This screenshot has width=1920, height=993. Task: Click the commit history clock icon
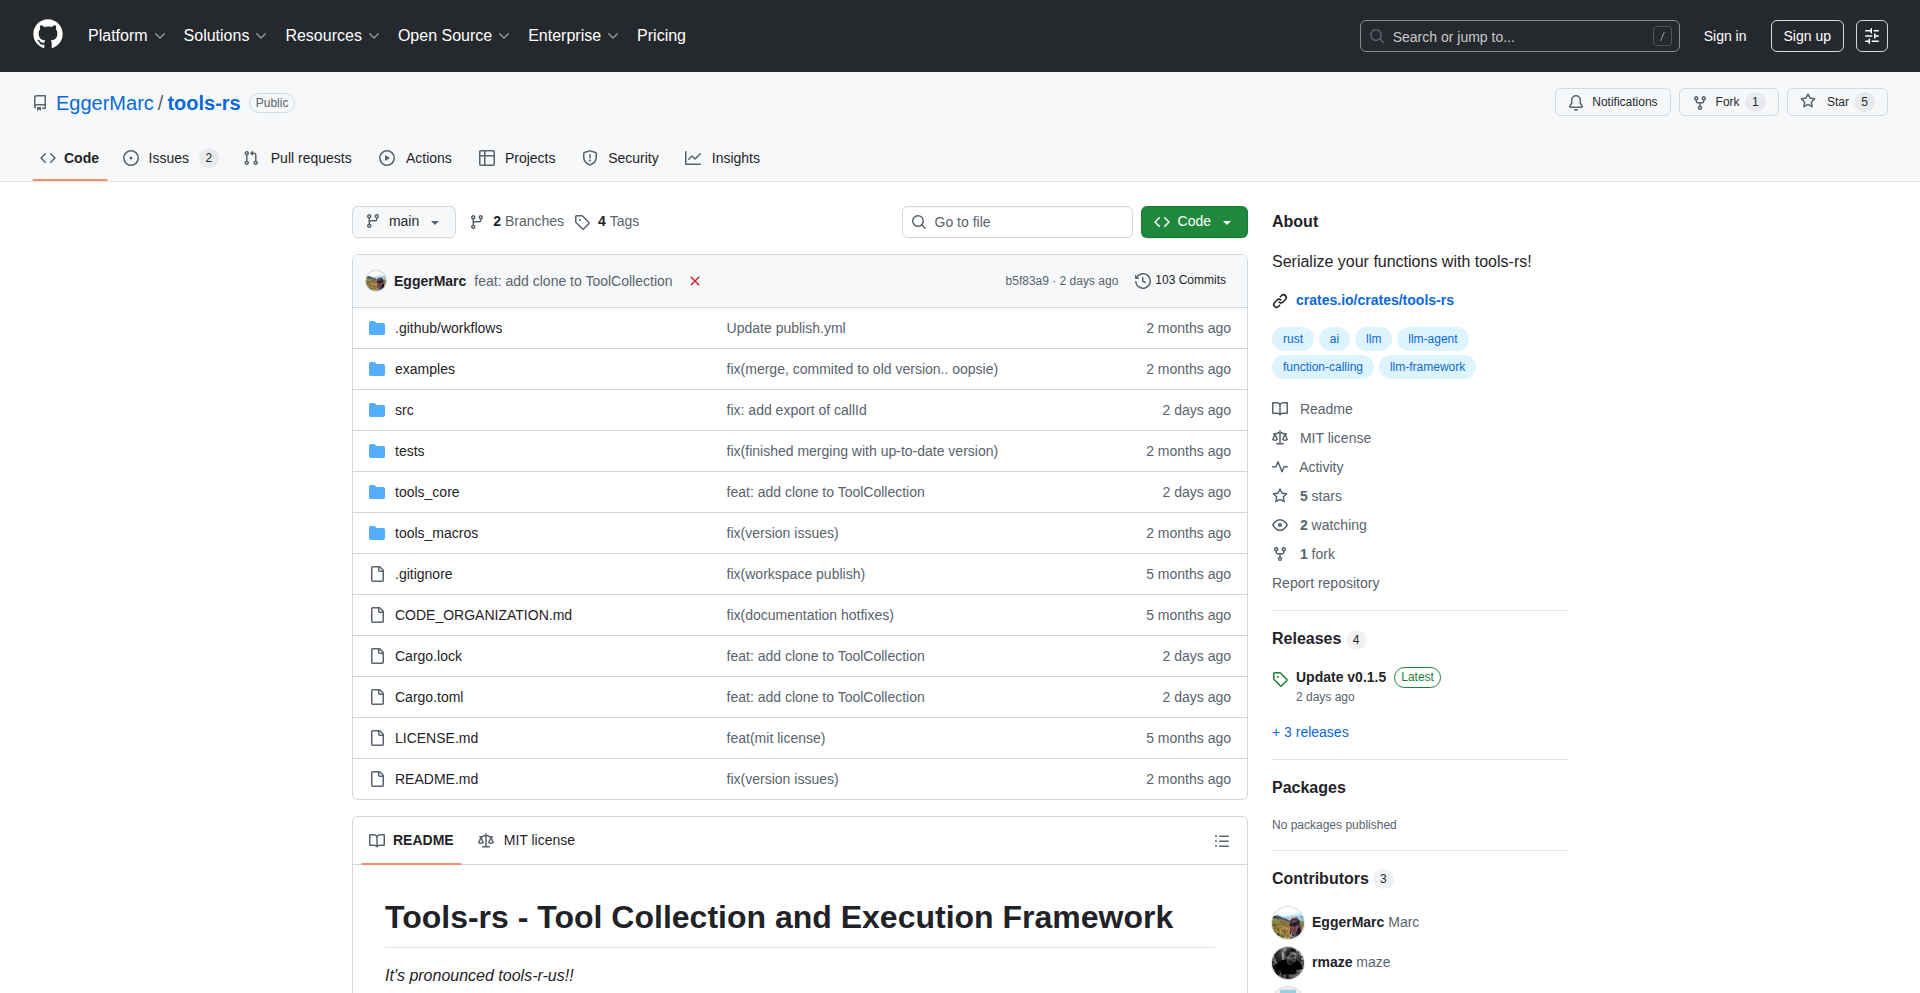click(1142, 281)
